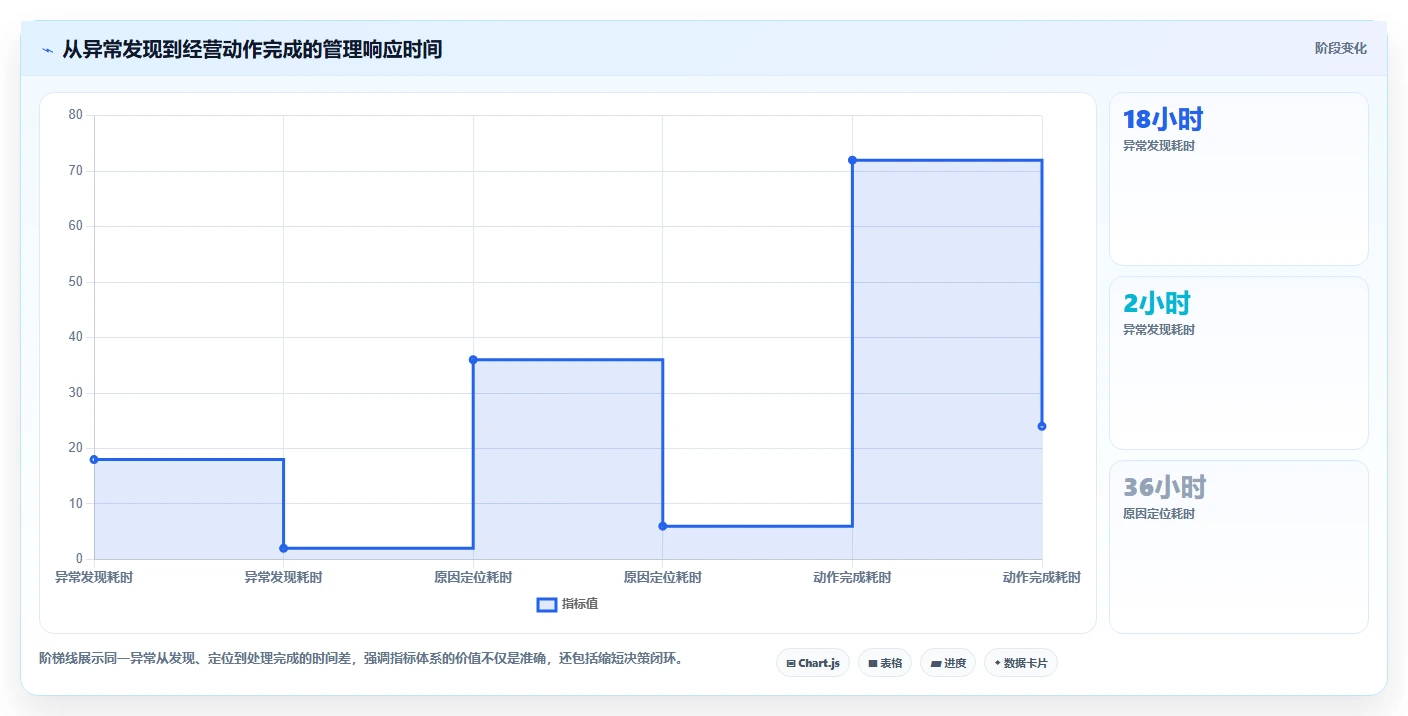1408x716 pixels.
Task: Select the 18小时 card value
Action: pyautogui.click(x=1163, y=120)
